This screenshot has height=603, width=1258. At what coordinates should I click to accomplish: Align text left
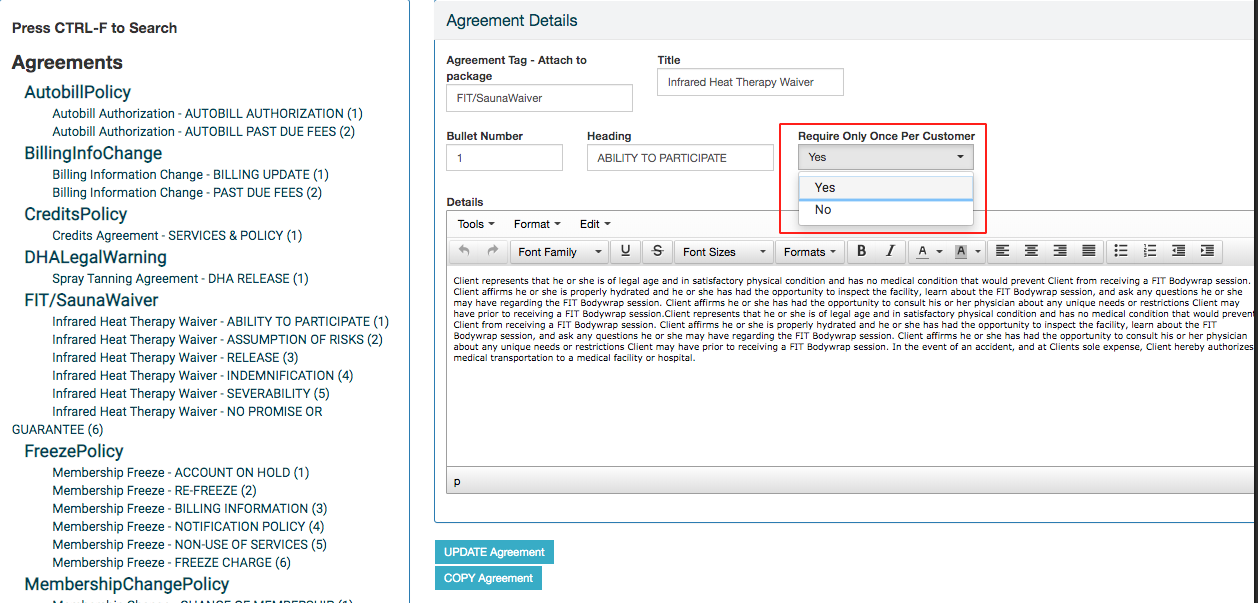pos(1003,251)
